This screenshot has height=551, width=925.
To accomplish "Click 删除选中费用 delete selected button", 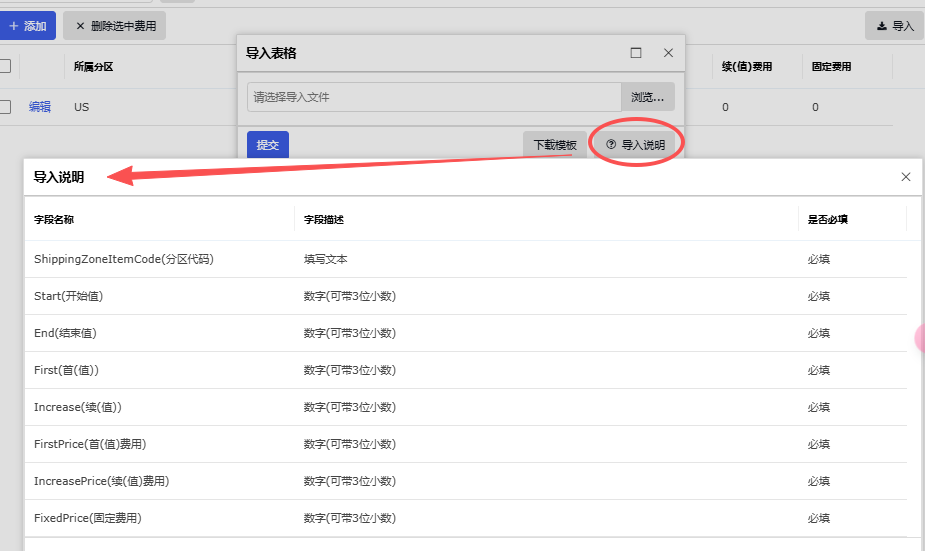I will (115, 26).
